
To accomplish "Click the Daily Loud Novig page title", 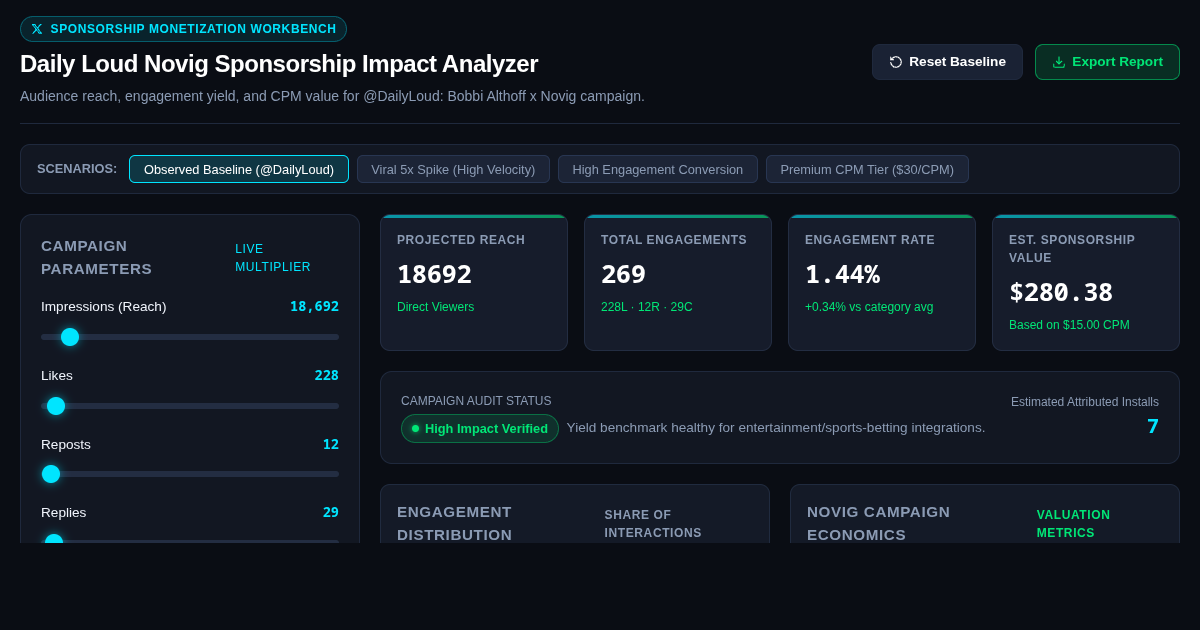I will (279, 64).
